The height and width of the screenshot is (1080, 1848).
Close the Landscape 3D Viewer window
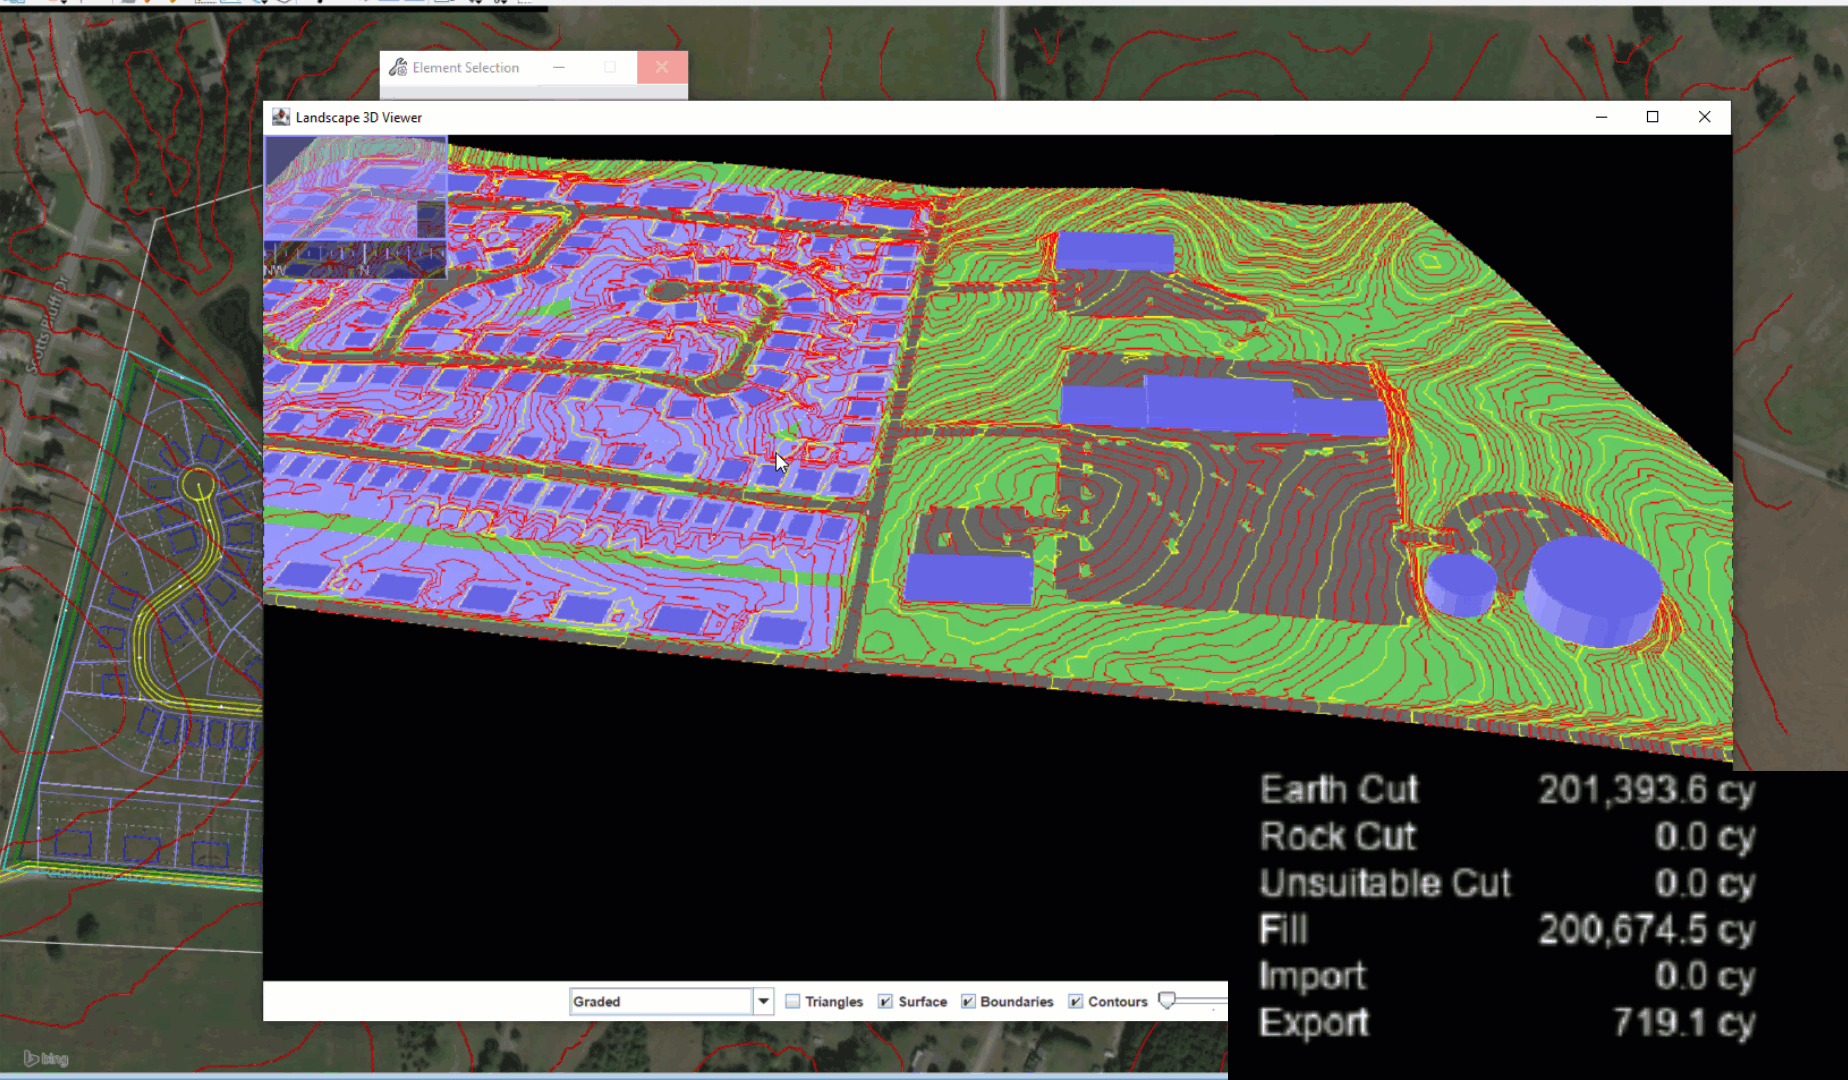pos(1705,117)
